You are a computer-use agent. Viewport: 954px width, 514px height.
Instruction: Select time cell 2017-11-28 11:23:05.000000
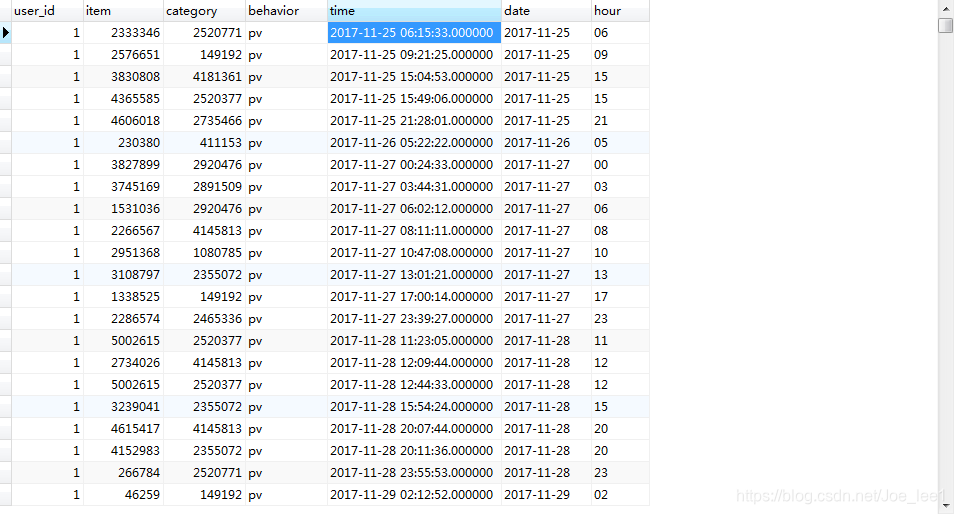pyautogui.click(x=414, y=341)
